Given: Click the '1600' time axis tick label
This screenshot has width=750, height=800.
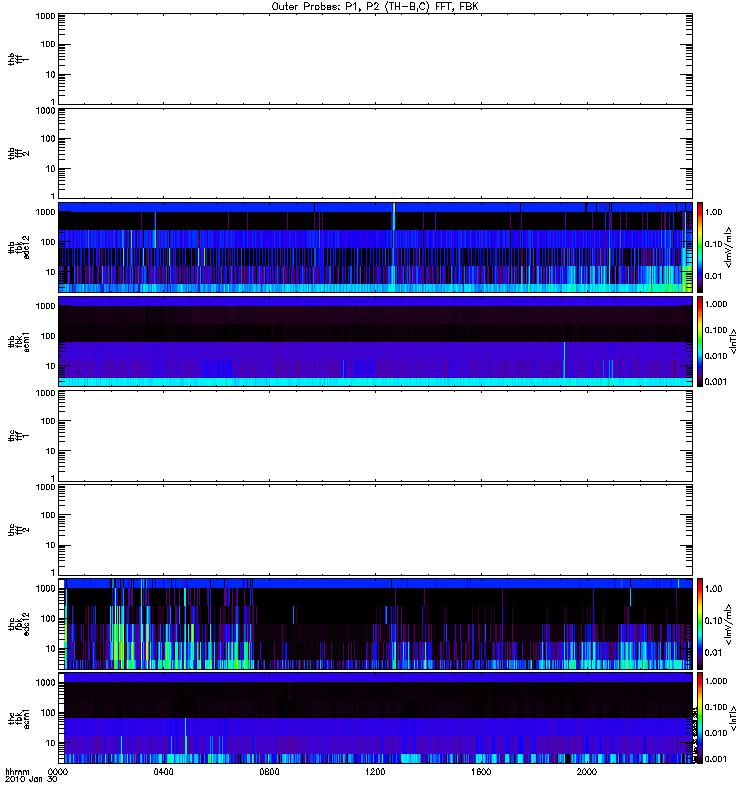Looking at the screenshot, I should coord(481,772).
